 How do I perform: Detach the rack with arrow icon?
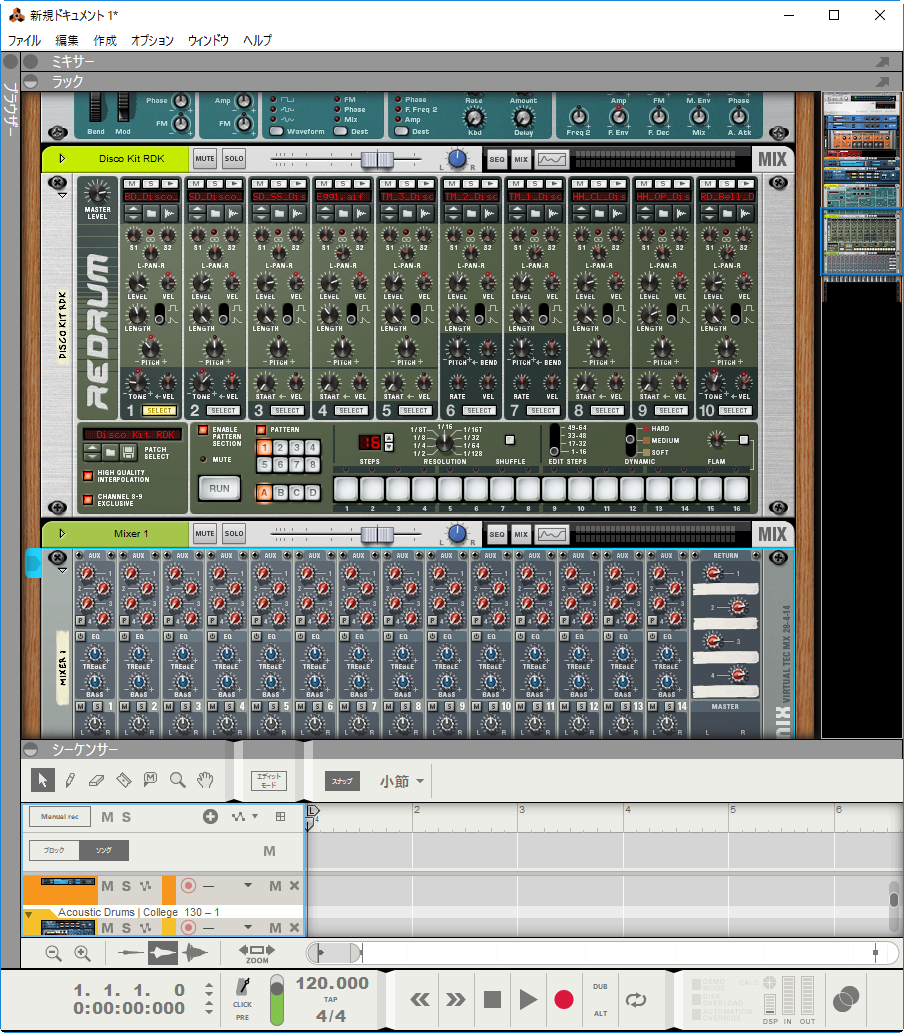(882, 82)
